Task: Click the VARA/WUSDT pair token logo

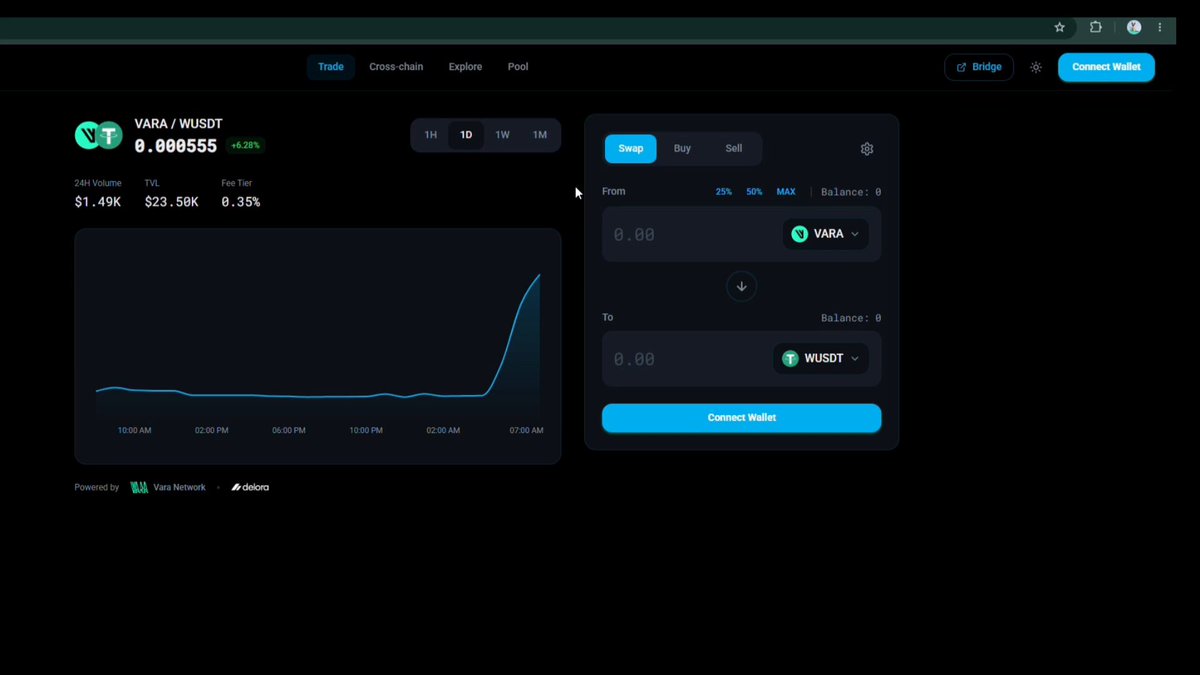Action: (98, 135)
